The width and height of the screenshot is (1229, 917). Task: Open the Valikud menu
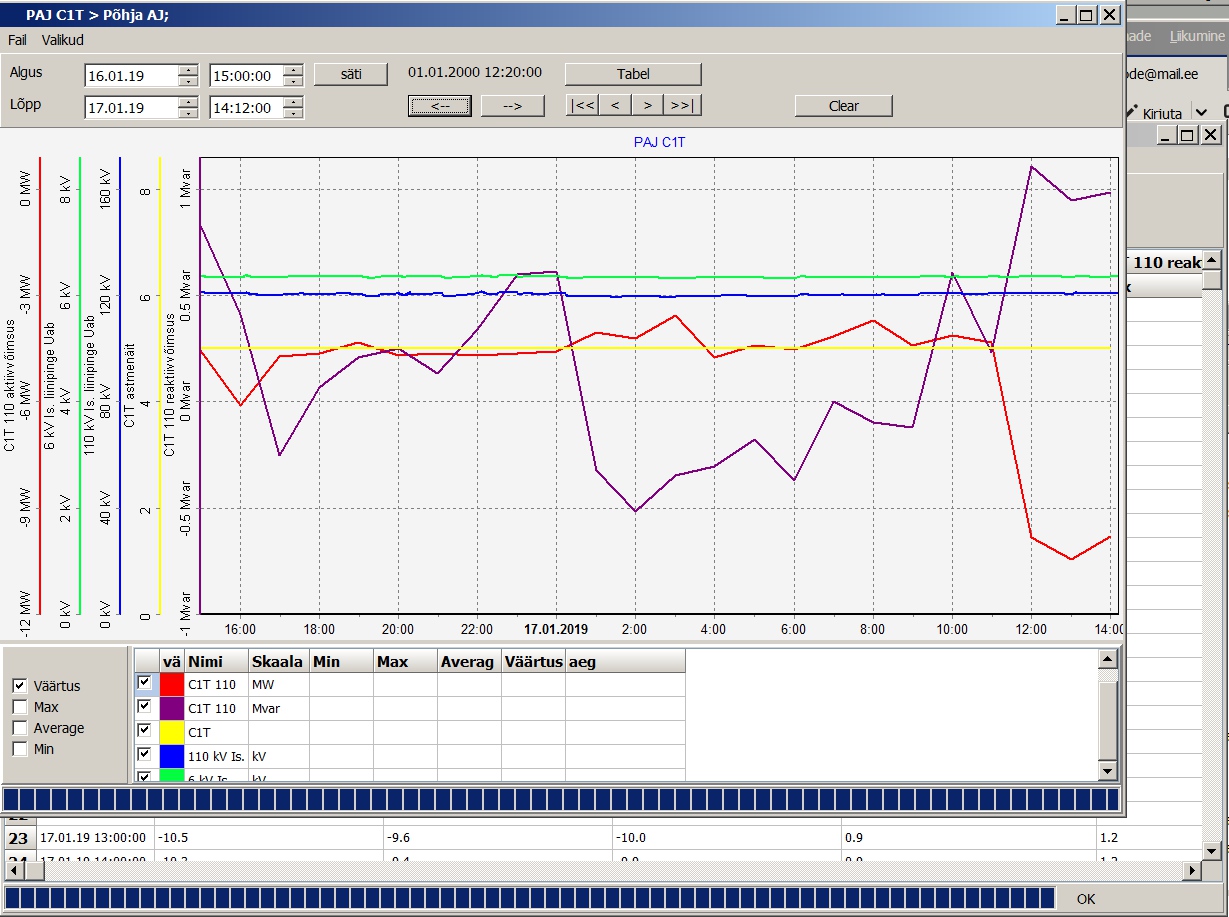point(63,40)
